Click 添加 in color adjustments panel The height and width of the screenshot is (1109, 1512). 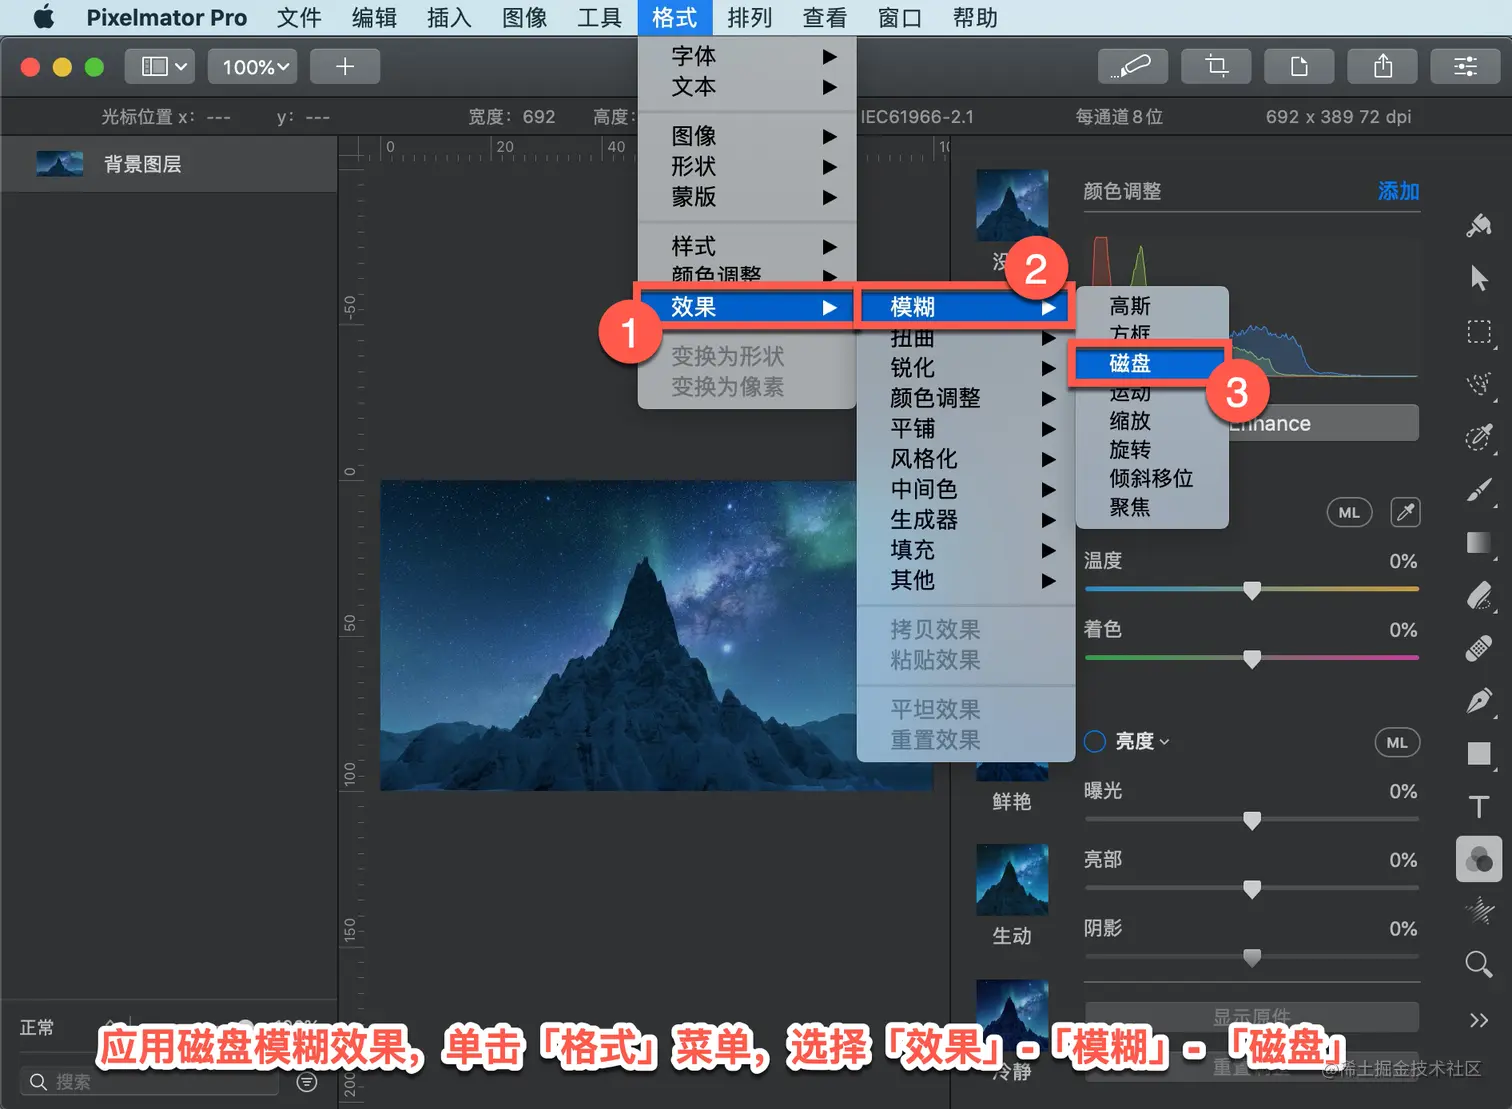[1398, 191]
